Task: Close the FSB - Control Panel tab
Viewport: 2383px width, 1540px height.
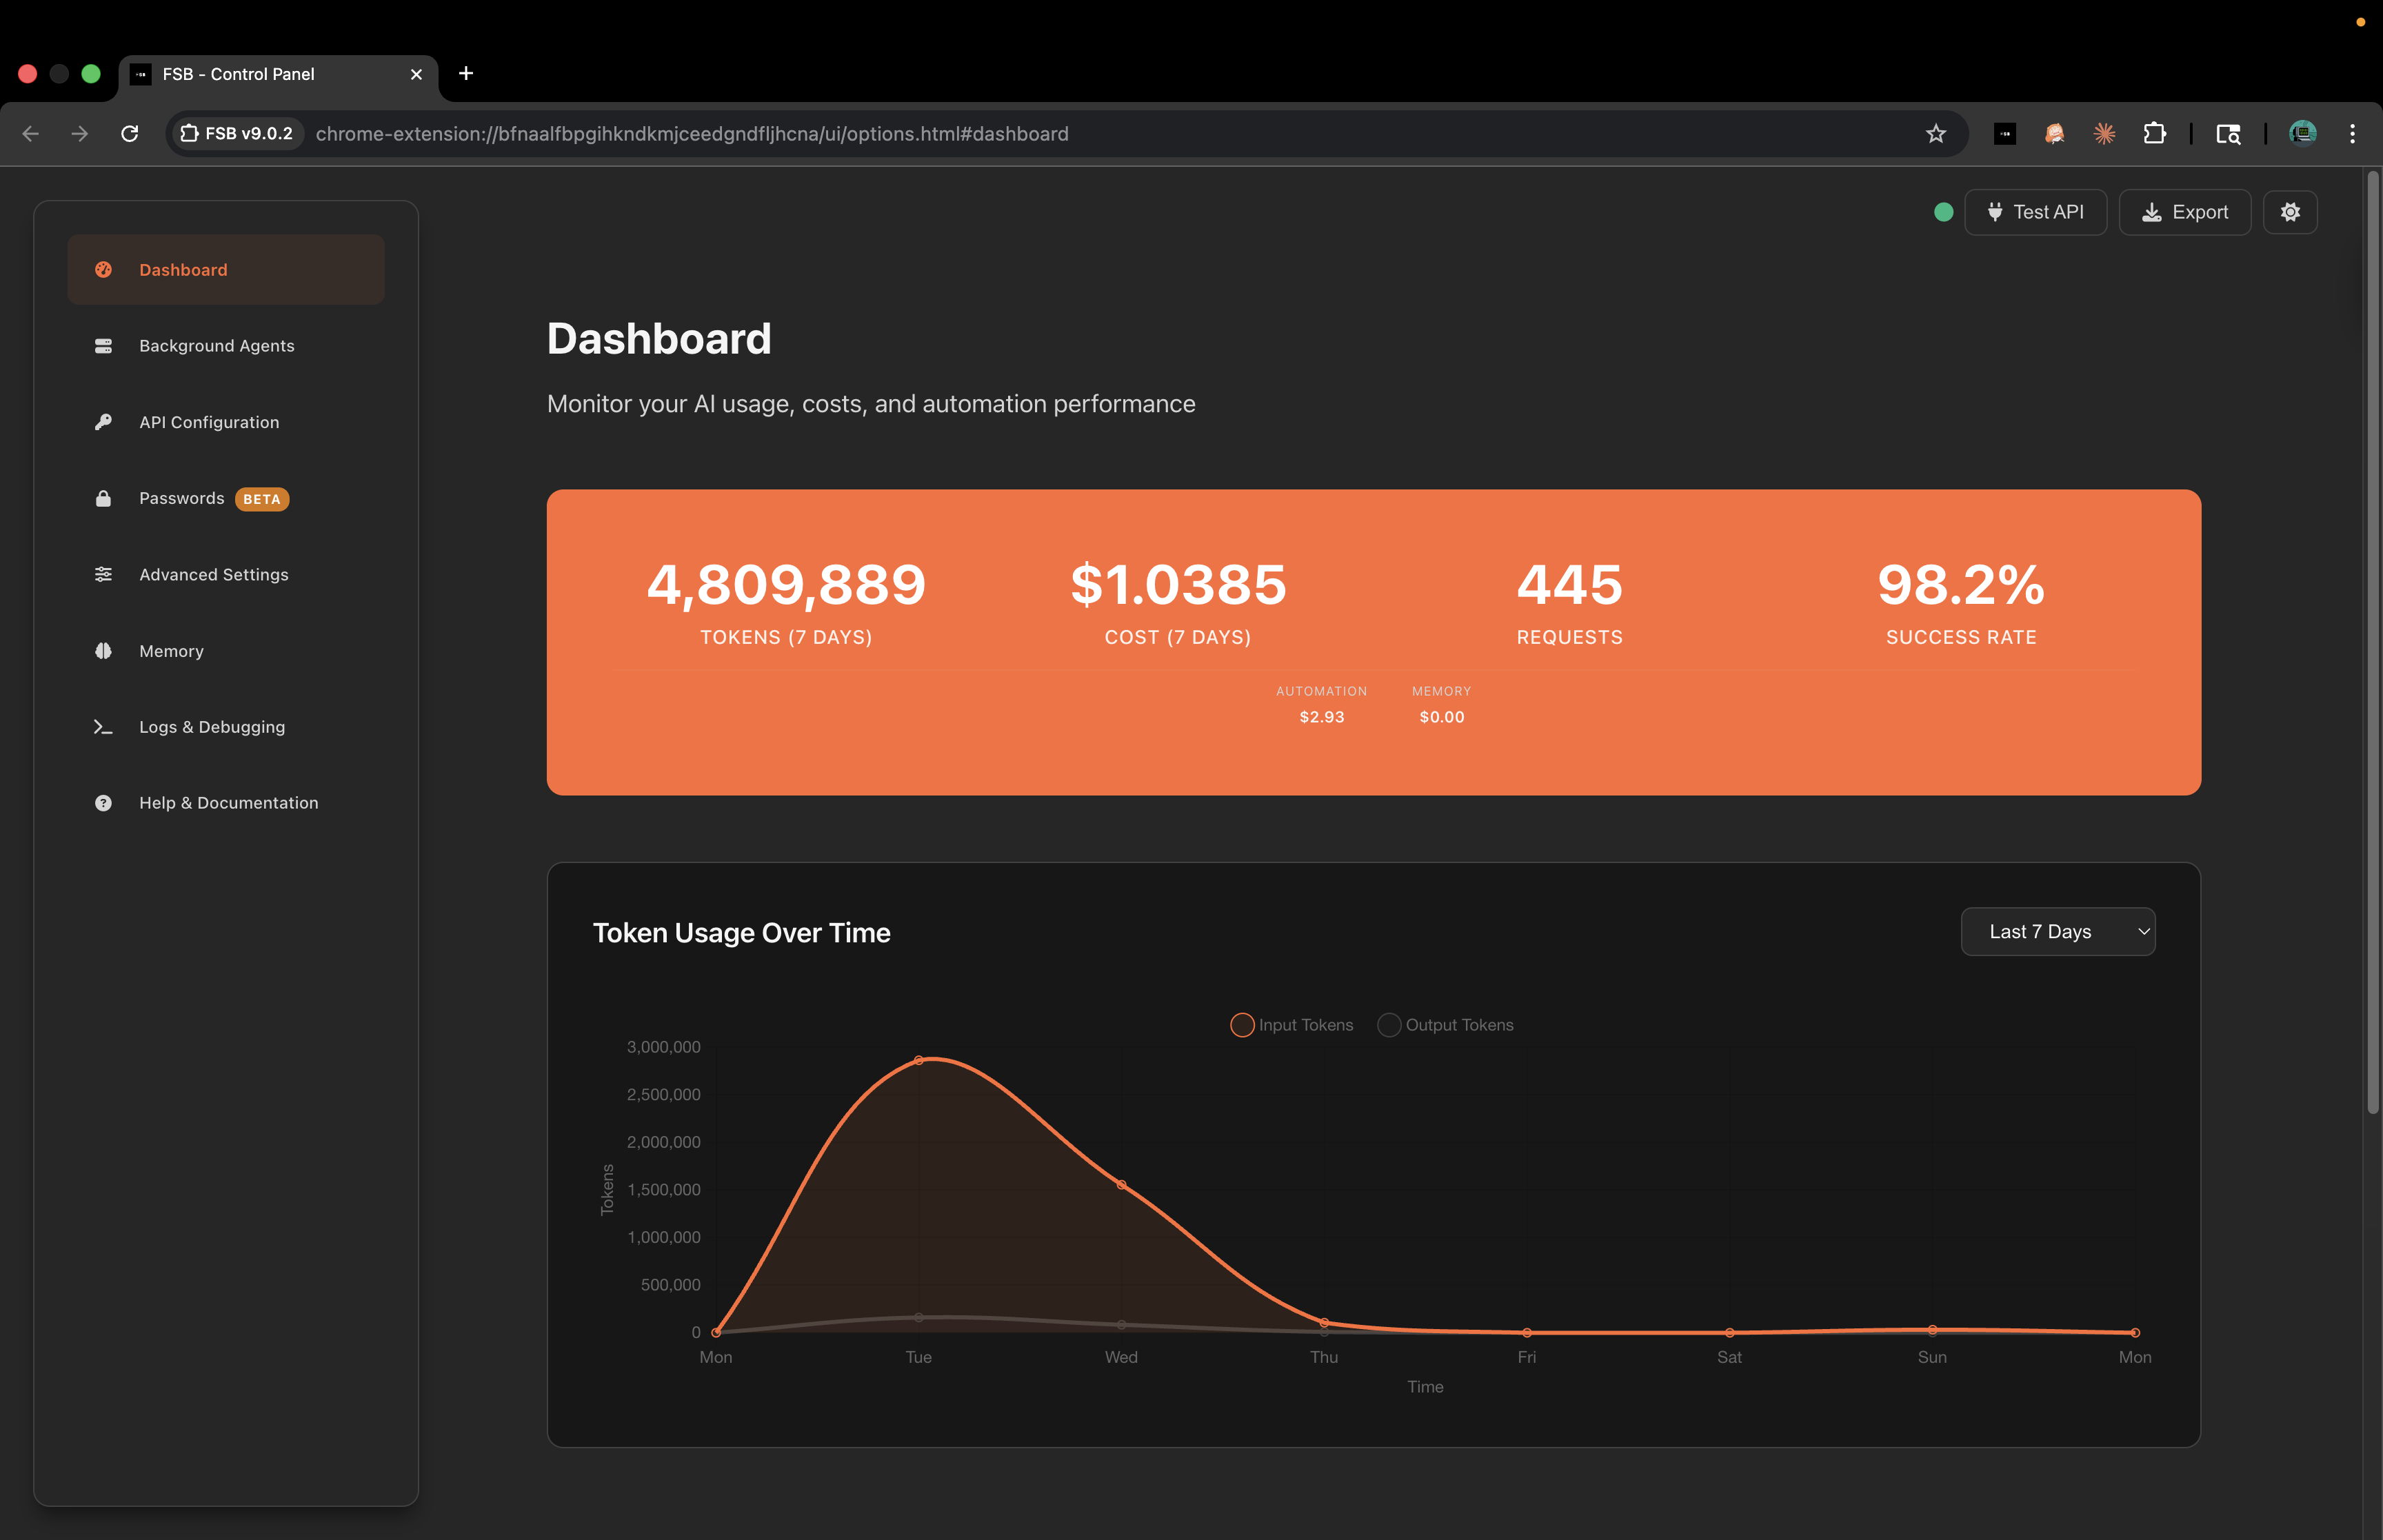Action: point(416,74)
